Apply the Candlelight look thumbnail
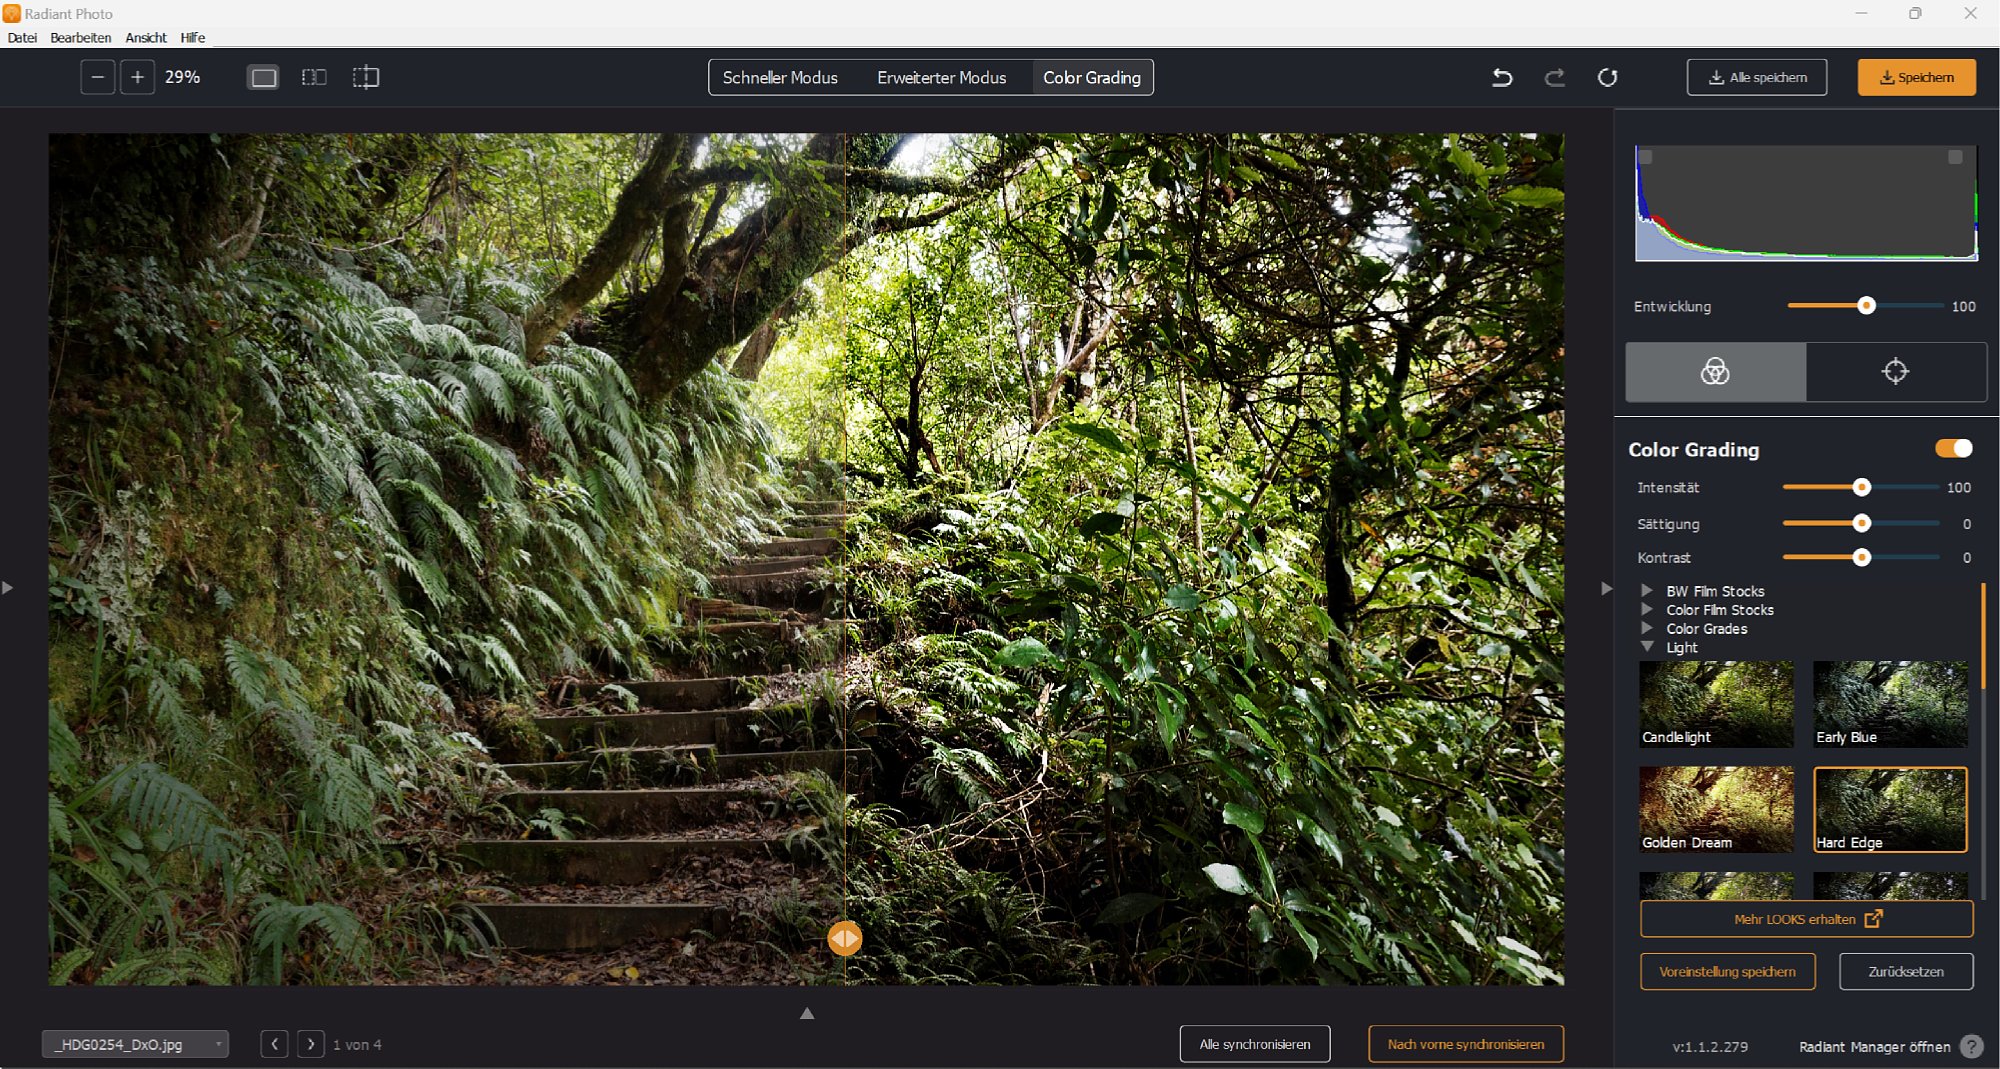Screen dimensions: 2000x1069 tap(1716, 704)
